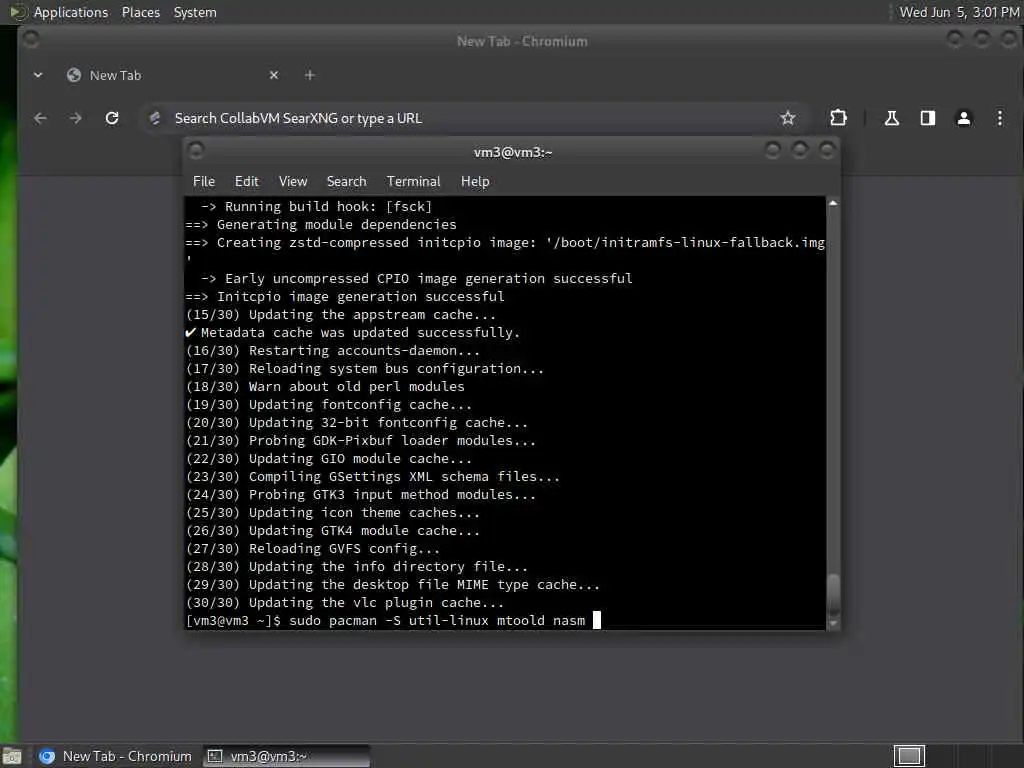Viewport: 1024px width, 768px height.
Task: Click the Applications menu logo icon
Action: pyautogui.click(x=18, y=12)
